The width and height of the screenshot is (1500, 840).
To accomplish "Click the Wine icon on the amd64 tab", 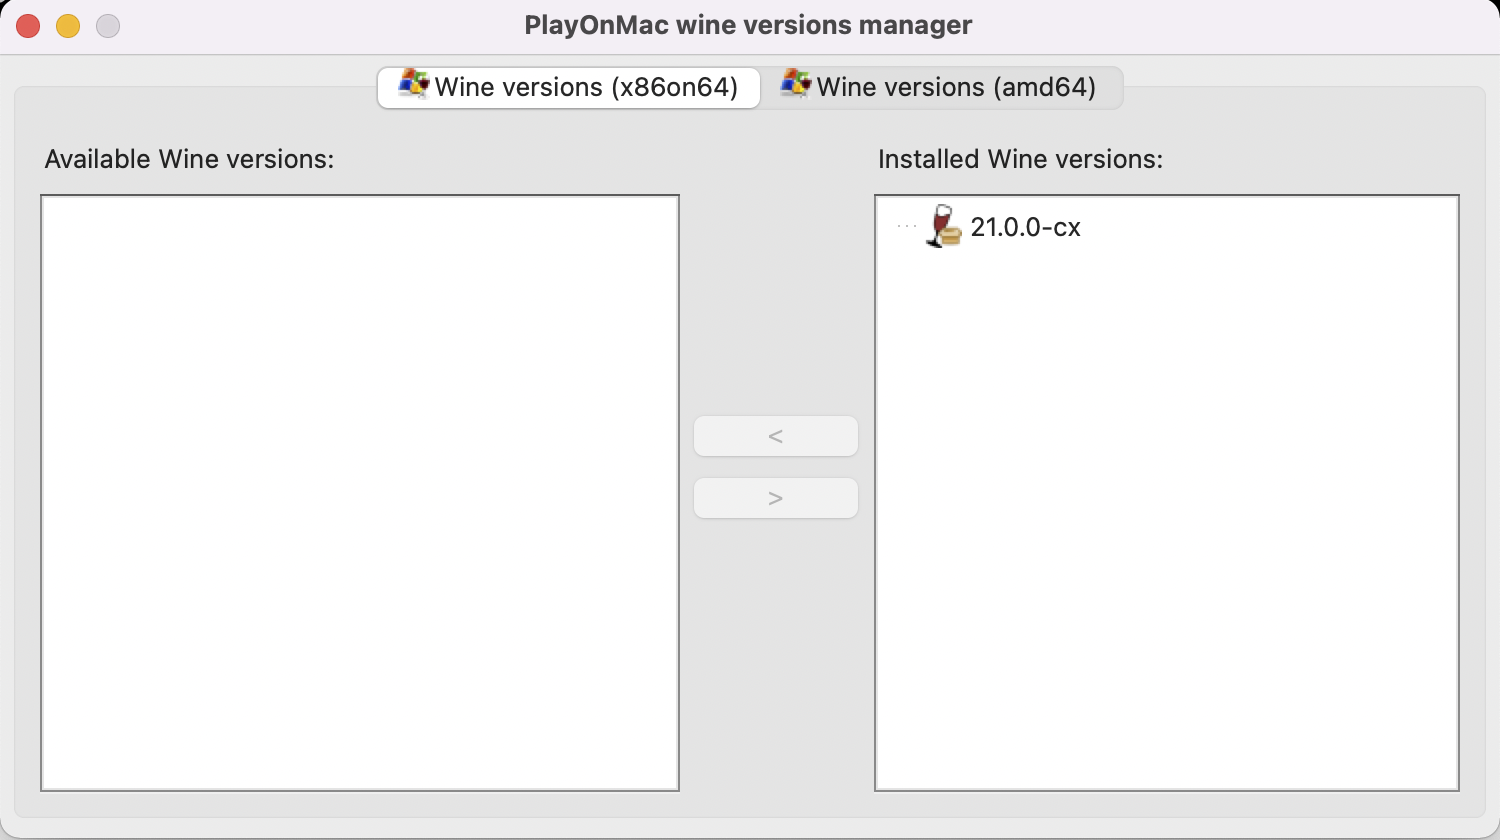I will click(x=796, y=84).
